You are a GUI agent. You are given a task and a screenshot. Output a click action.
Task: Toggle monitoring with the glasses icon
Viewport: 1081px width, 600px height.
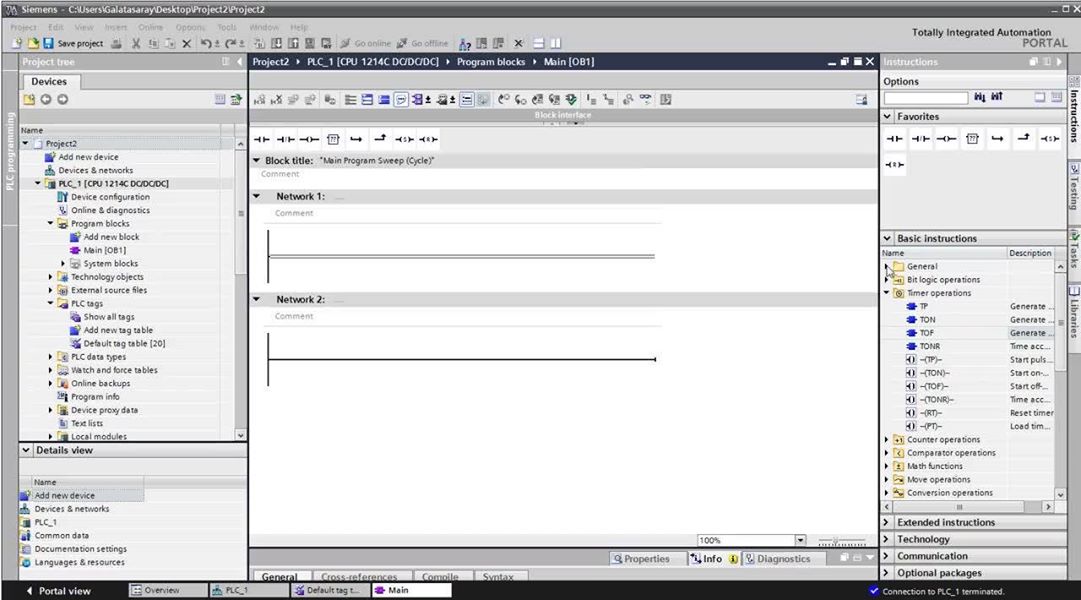[x=645, y=100]
